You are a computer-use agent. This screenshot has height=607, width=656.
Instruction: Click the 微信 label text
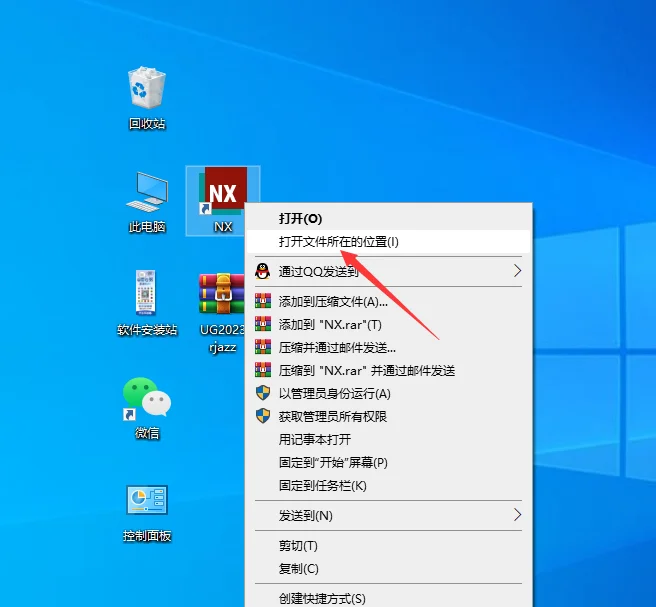147,433
